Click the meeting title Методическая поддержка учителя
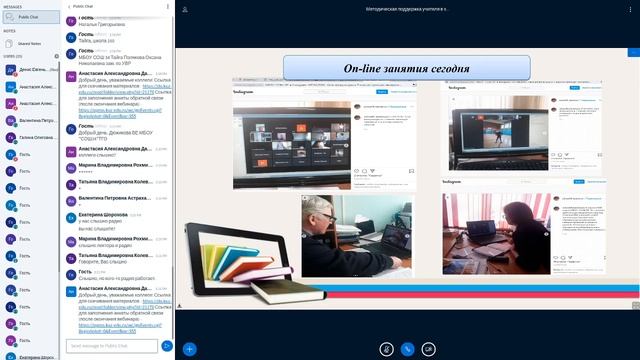 [x=407, y=9]
